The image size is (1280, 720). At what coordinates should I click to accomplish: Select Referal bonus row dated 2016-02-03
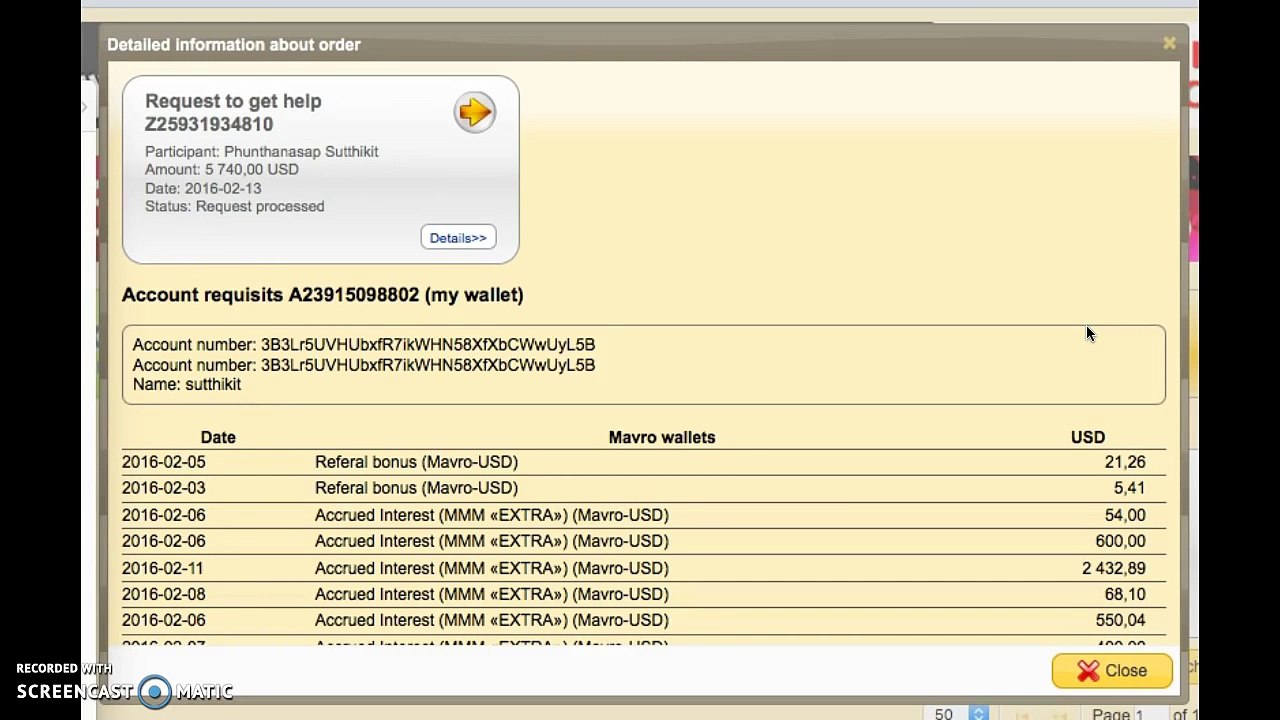click(x=644, y=488)
